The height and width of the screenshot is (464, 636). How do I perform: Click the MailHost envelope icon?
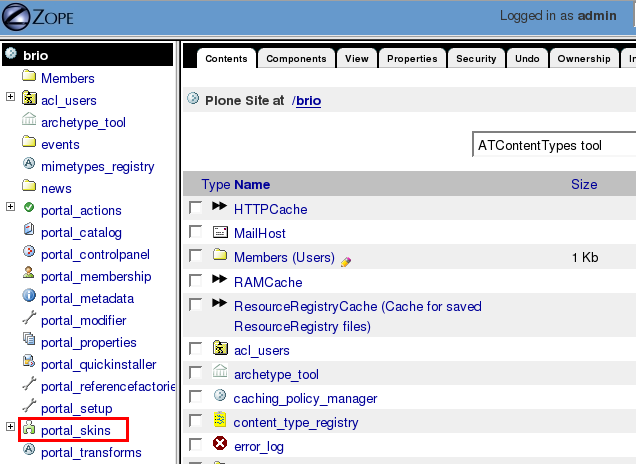(x=220, y=232)
